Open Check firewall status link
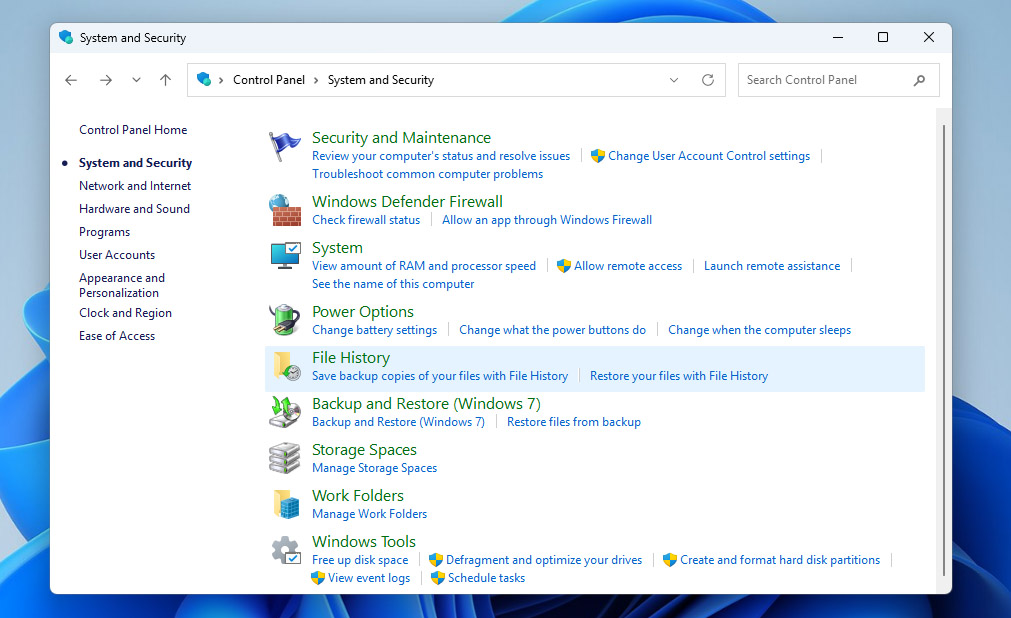 (366, 220)
